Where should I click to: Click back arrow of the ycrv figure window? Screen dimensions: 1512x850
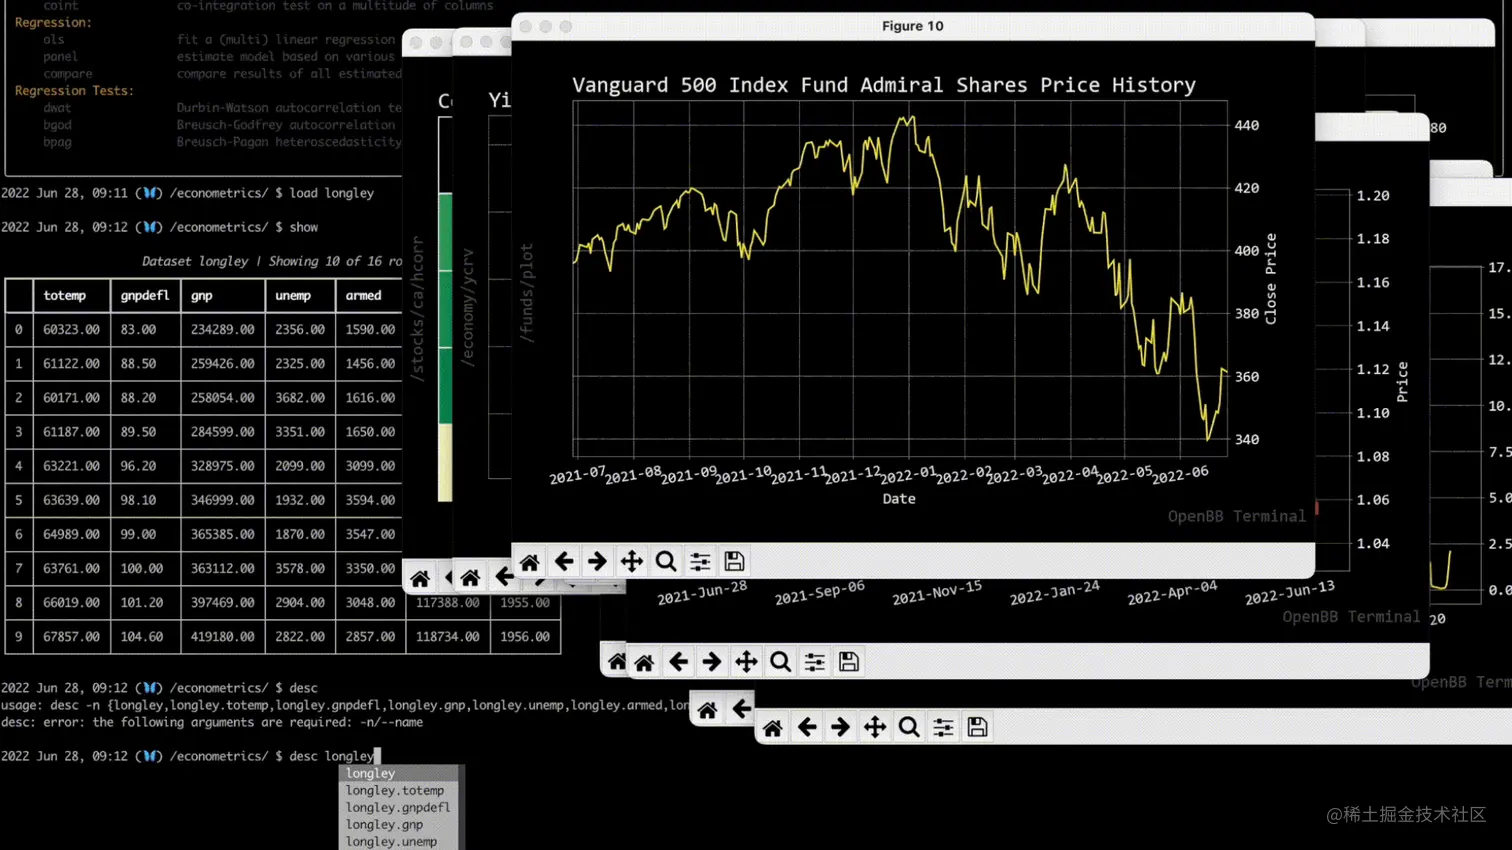coord(503,577)
